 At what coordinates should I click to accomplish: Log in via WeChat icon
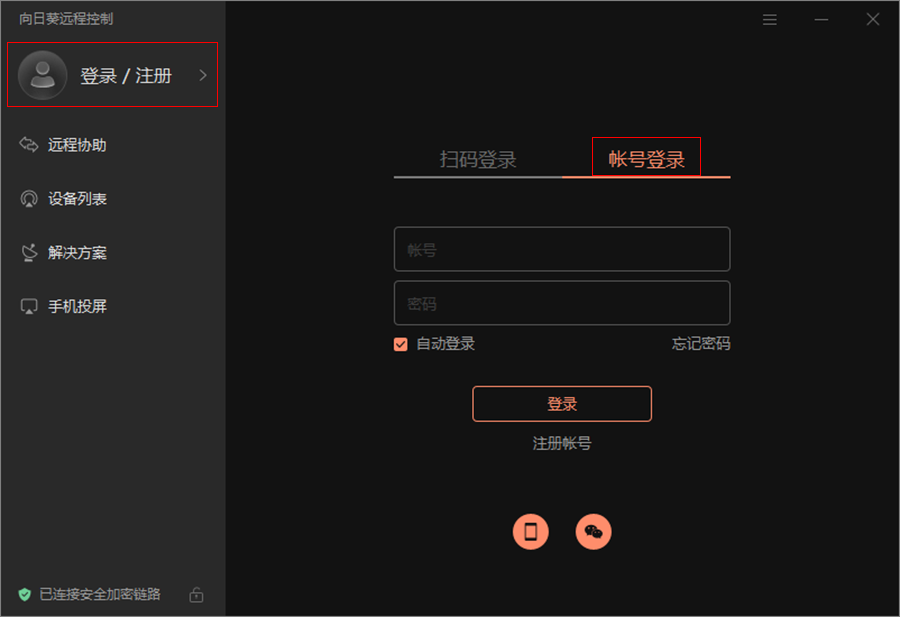(593, 531)
